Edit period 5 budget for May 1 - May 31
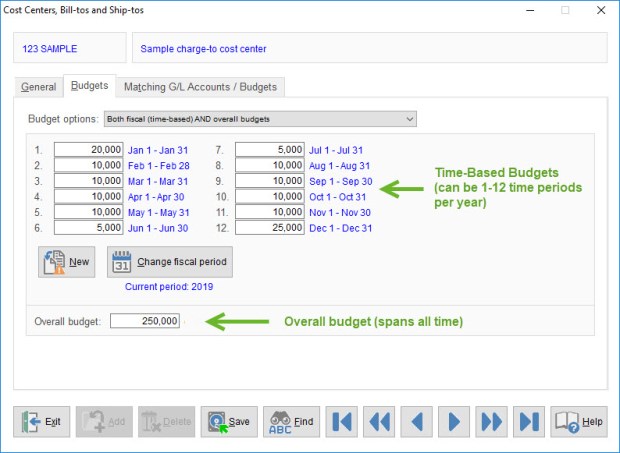Viewport: 620px width, 453px height. point(89,212)
